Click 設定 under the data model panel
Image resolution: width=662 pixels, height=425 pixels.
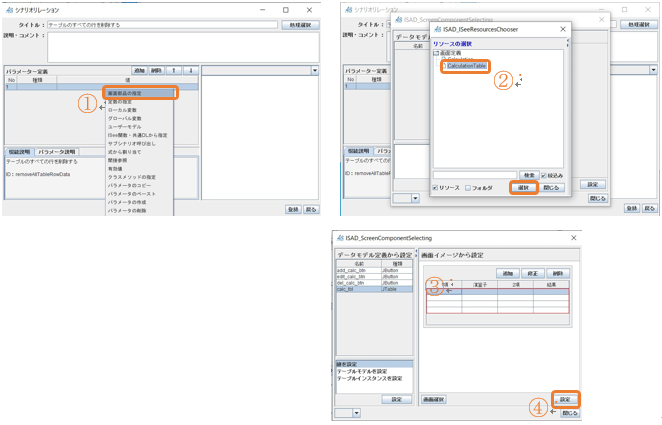point(396,399)
